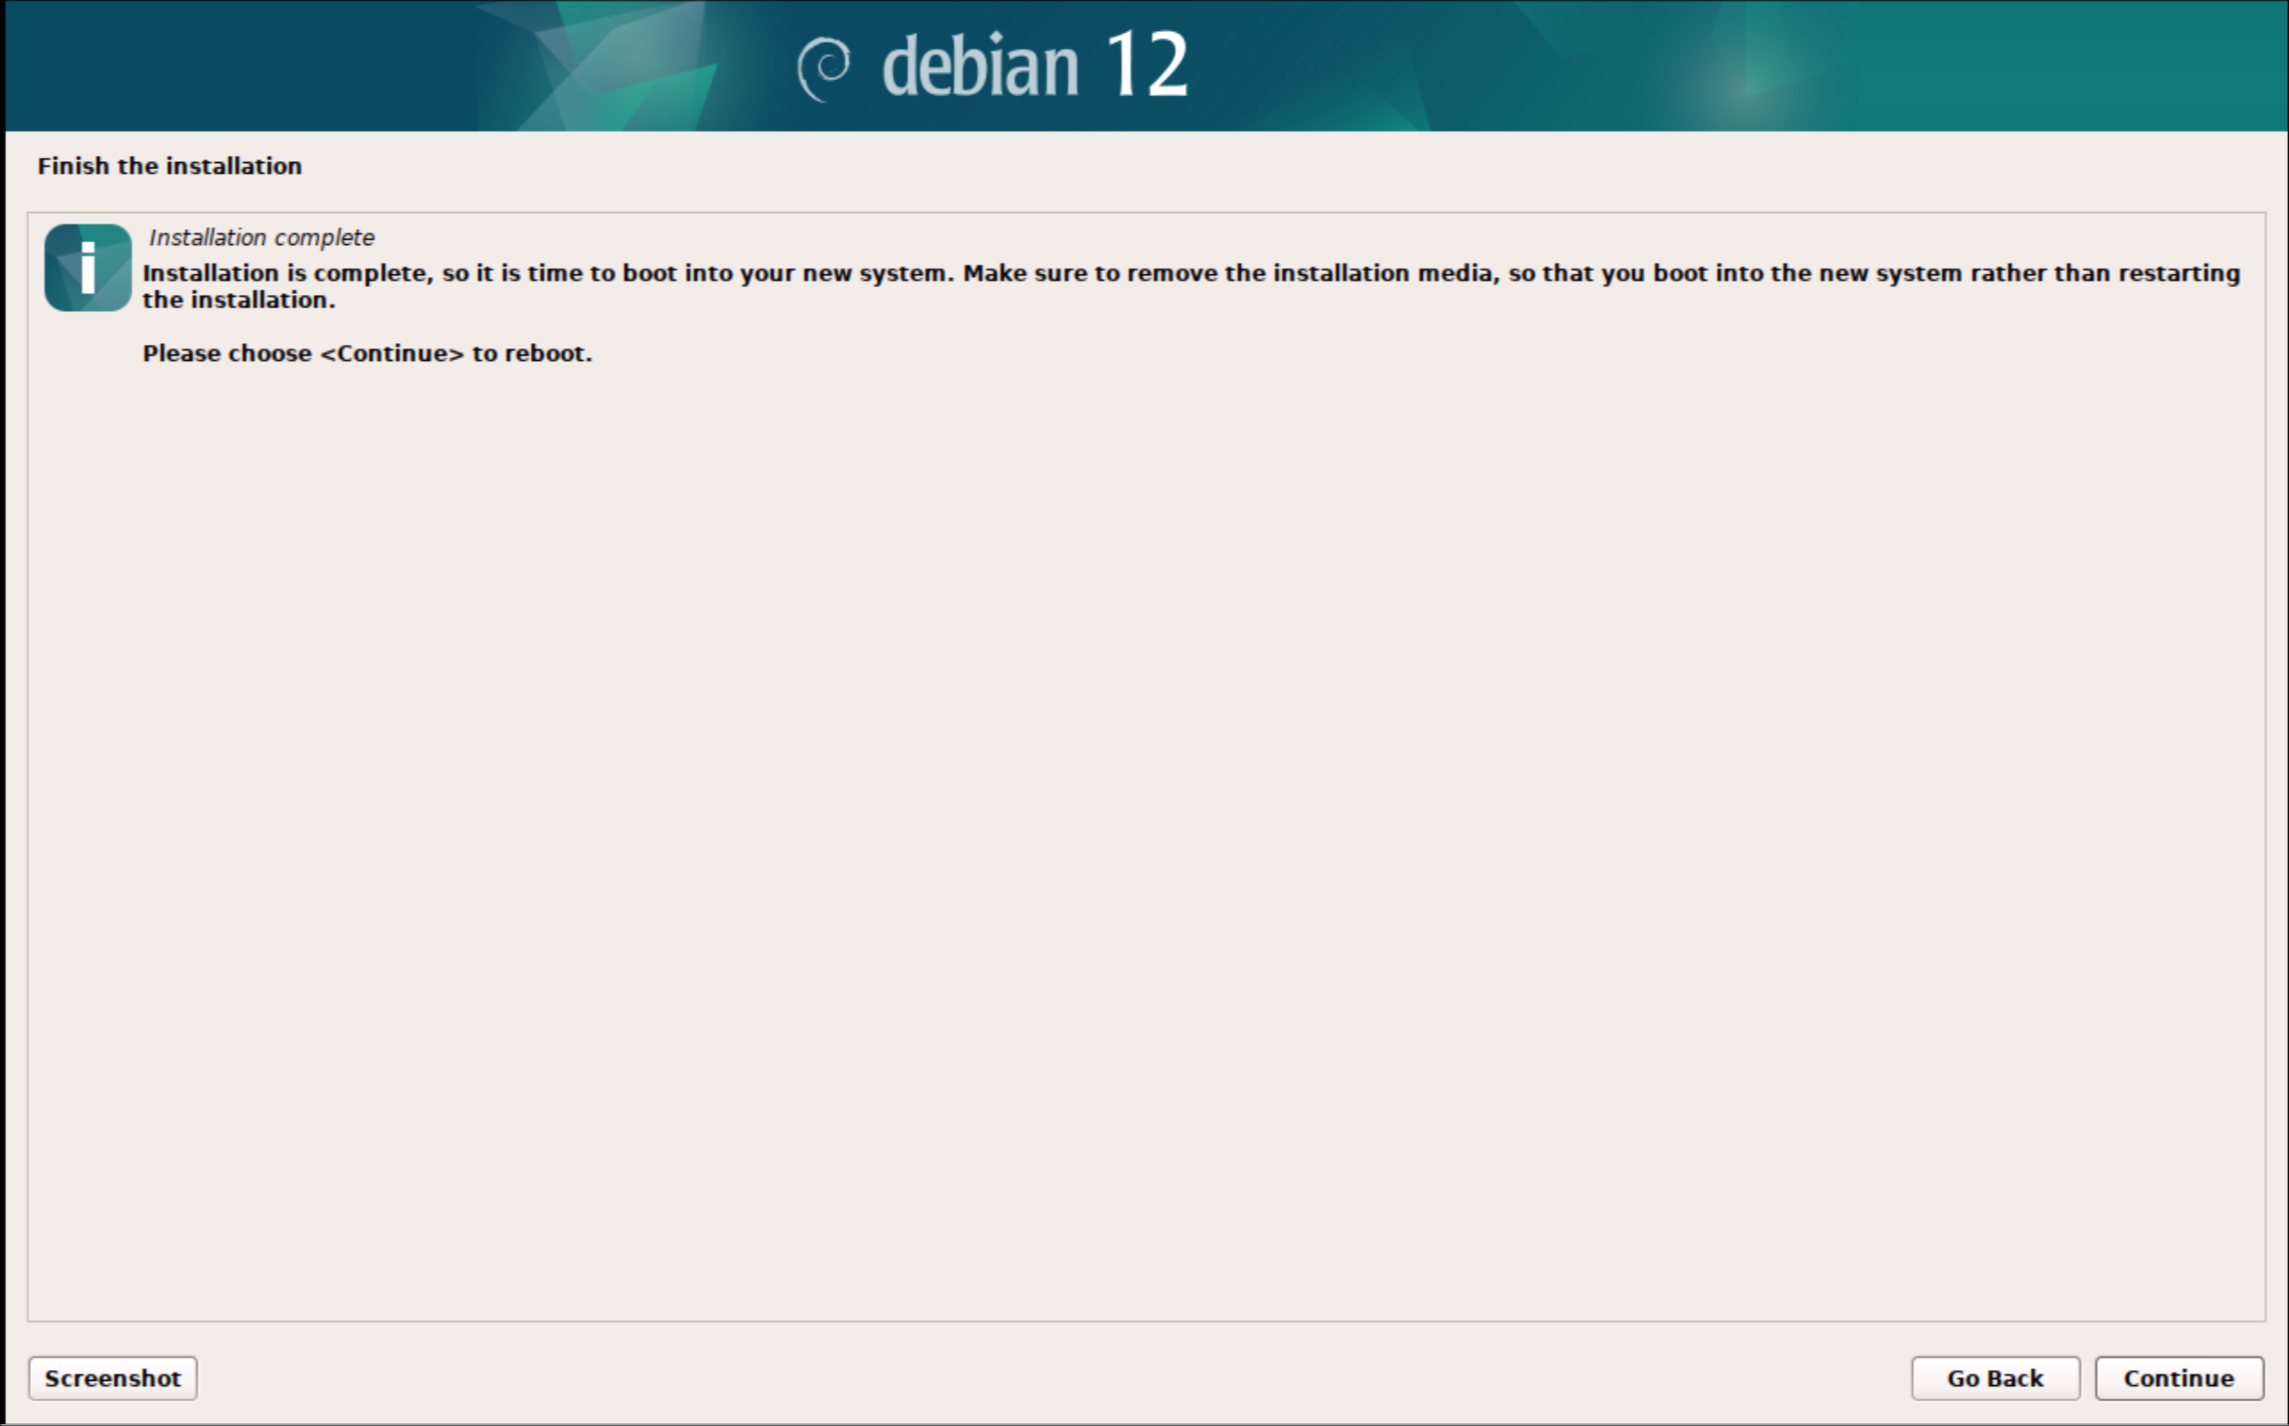Click the Go Back button
The width and height of the screenshot is (2289, 1426).
pos(1994,1377)
